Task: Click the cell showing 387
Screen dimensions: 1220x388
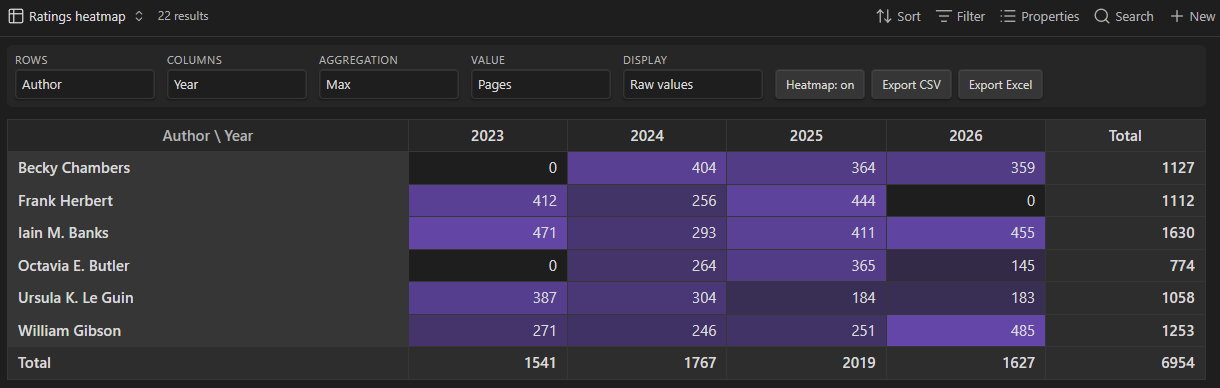Action: [488, 298]
